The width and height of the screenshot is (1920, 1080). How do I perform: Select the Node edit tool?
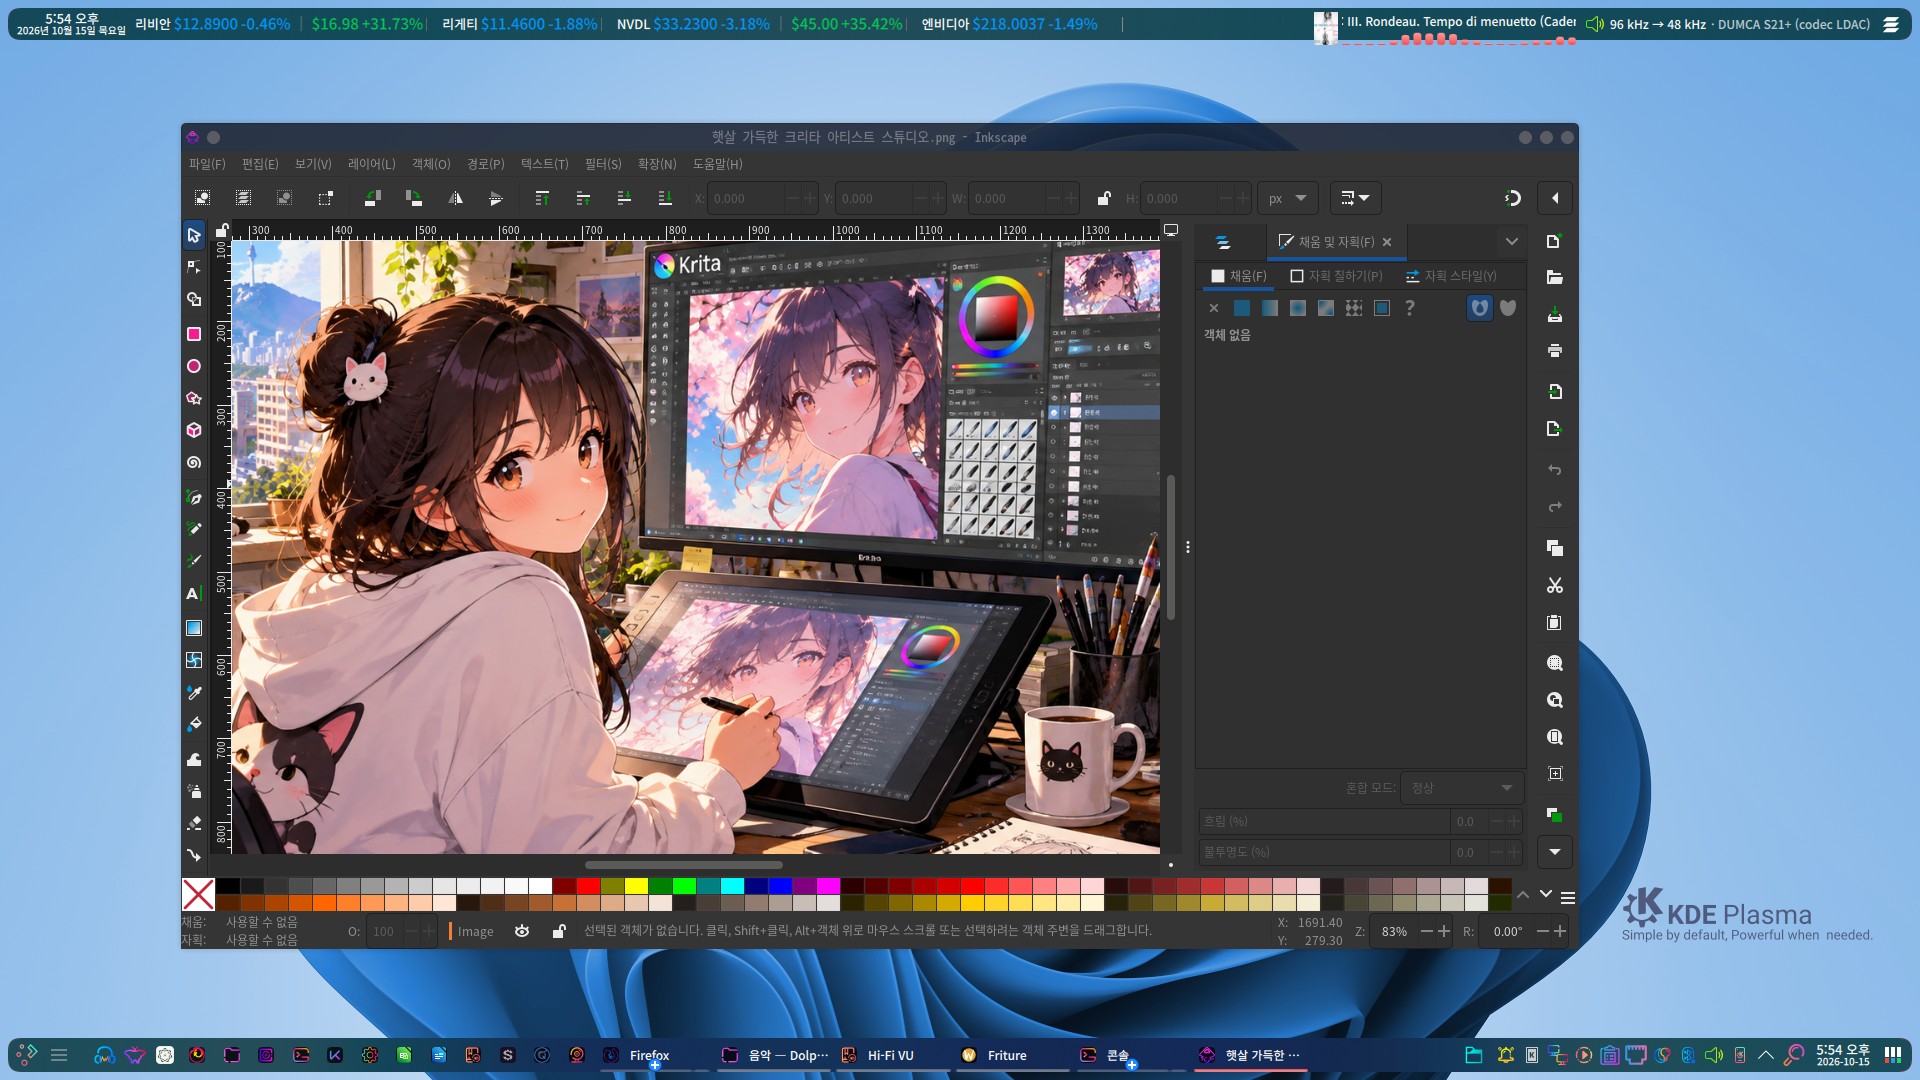(194, 267)
